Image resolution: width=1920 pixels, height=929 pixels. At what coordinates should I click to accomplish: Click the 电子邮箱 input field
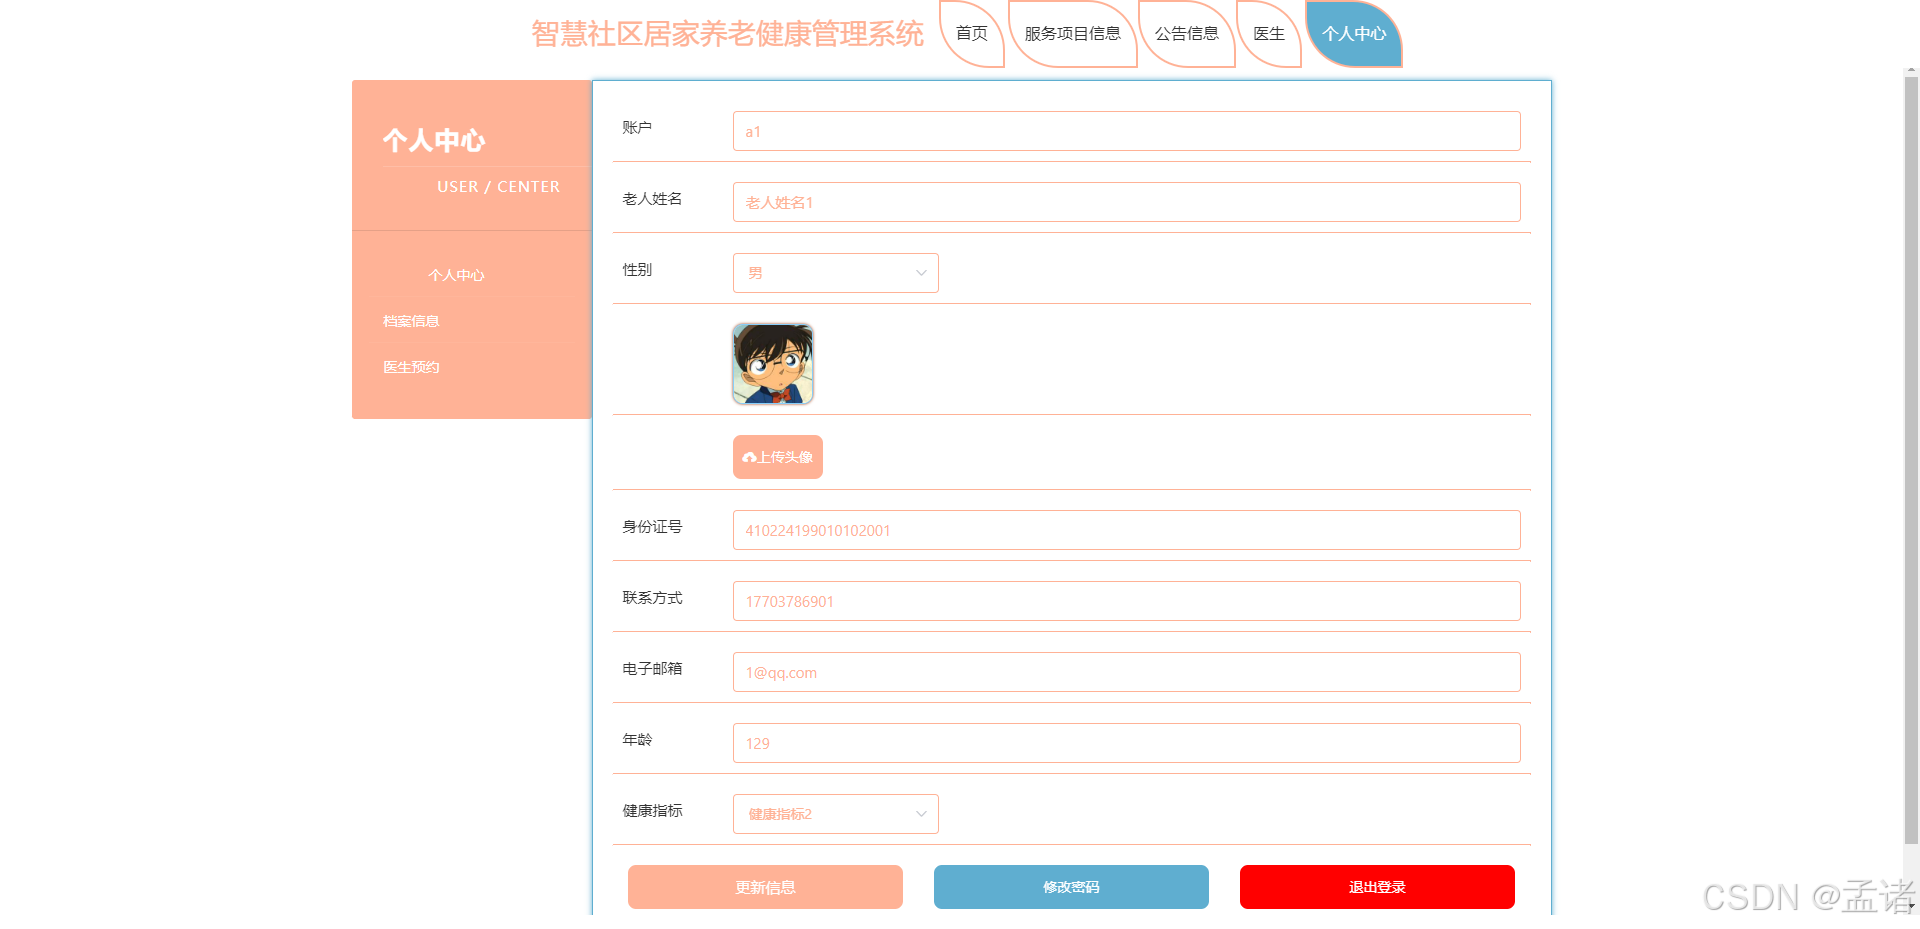1126,671
